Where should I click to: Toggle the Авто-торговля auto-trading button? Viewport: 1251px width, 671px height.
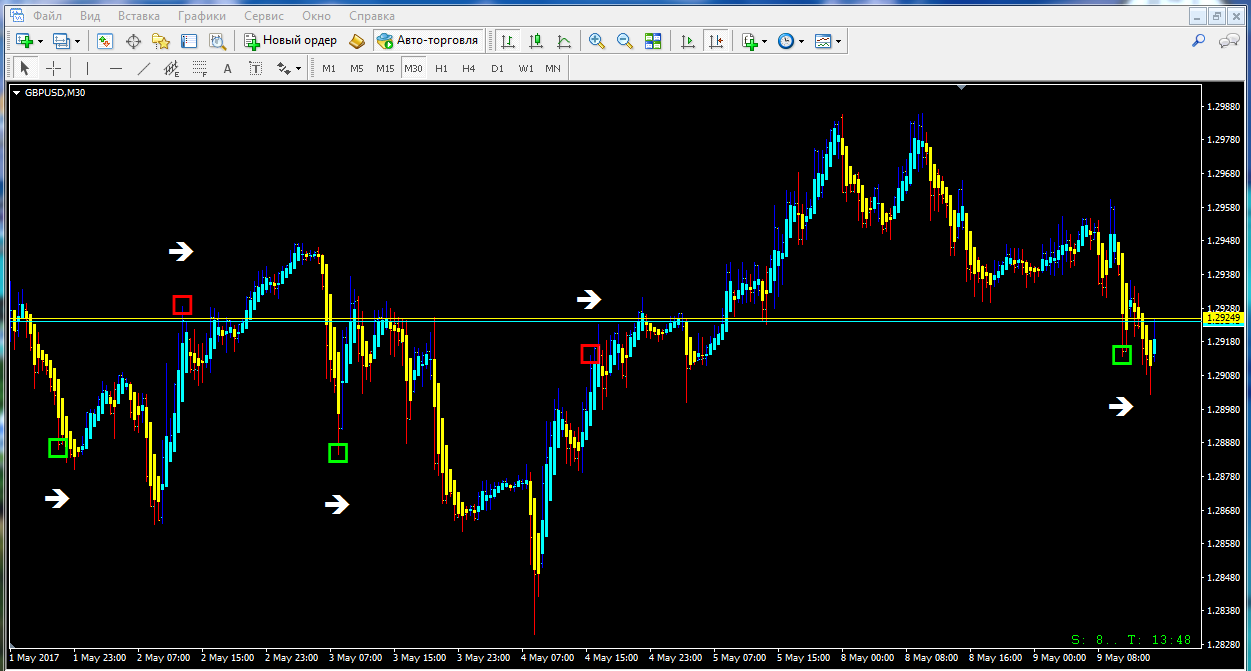click(429, 41)
